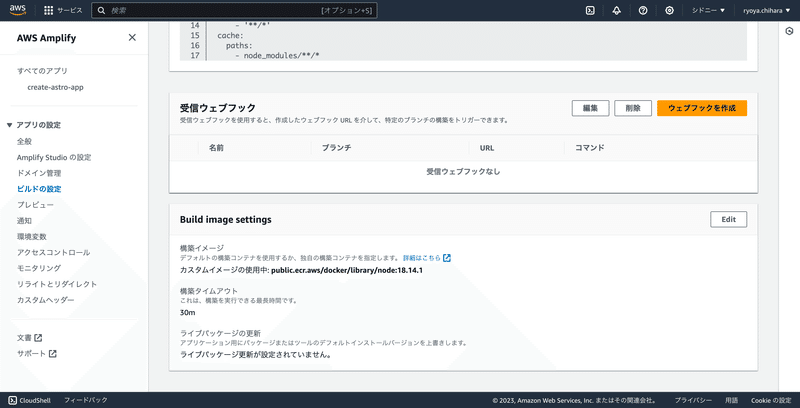The height and width of the screenshot is (408, 800).
Task: Open カスタムヘッダー page
Action: point(45,300)
